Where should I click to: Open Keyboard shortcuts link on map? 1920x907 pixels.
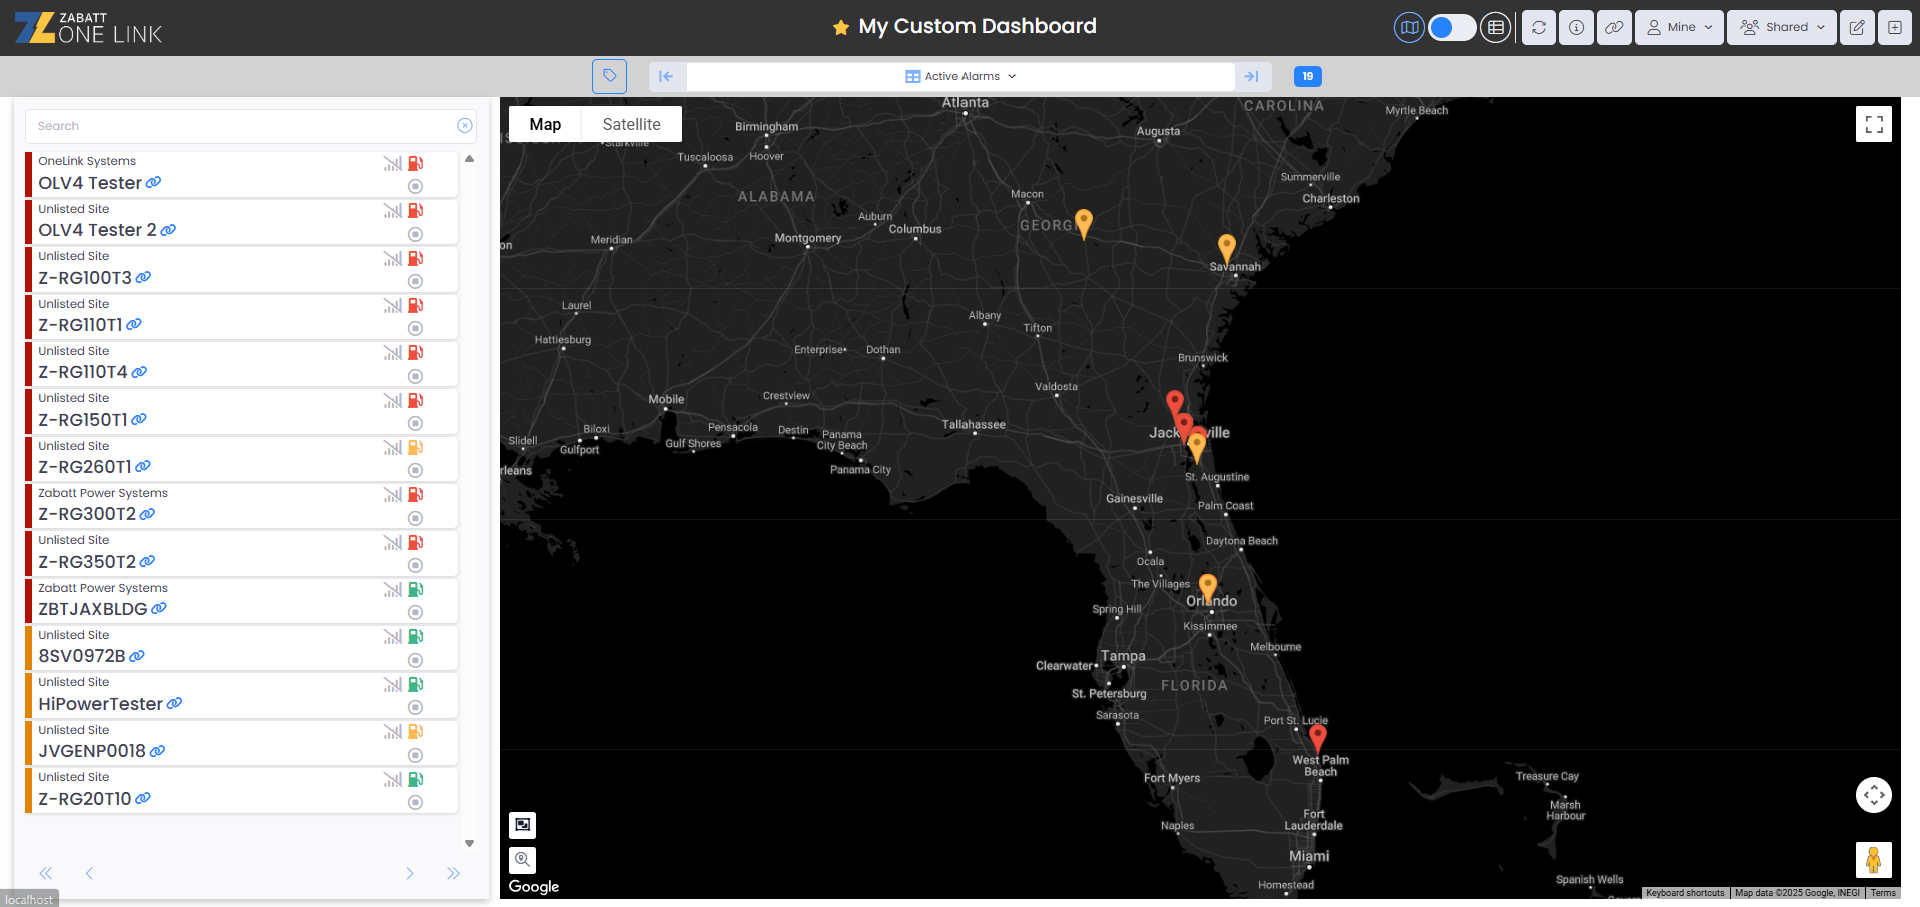[x=1685, y=893]
